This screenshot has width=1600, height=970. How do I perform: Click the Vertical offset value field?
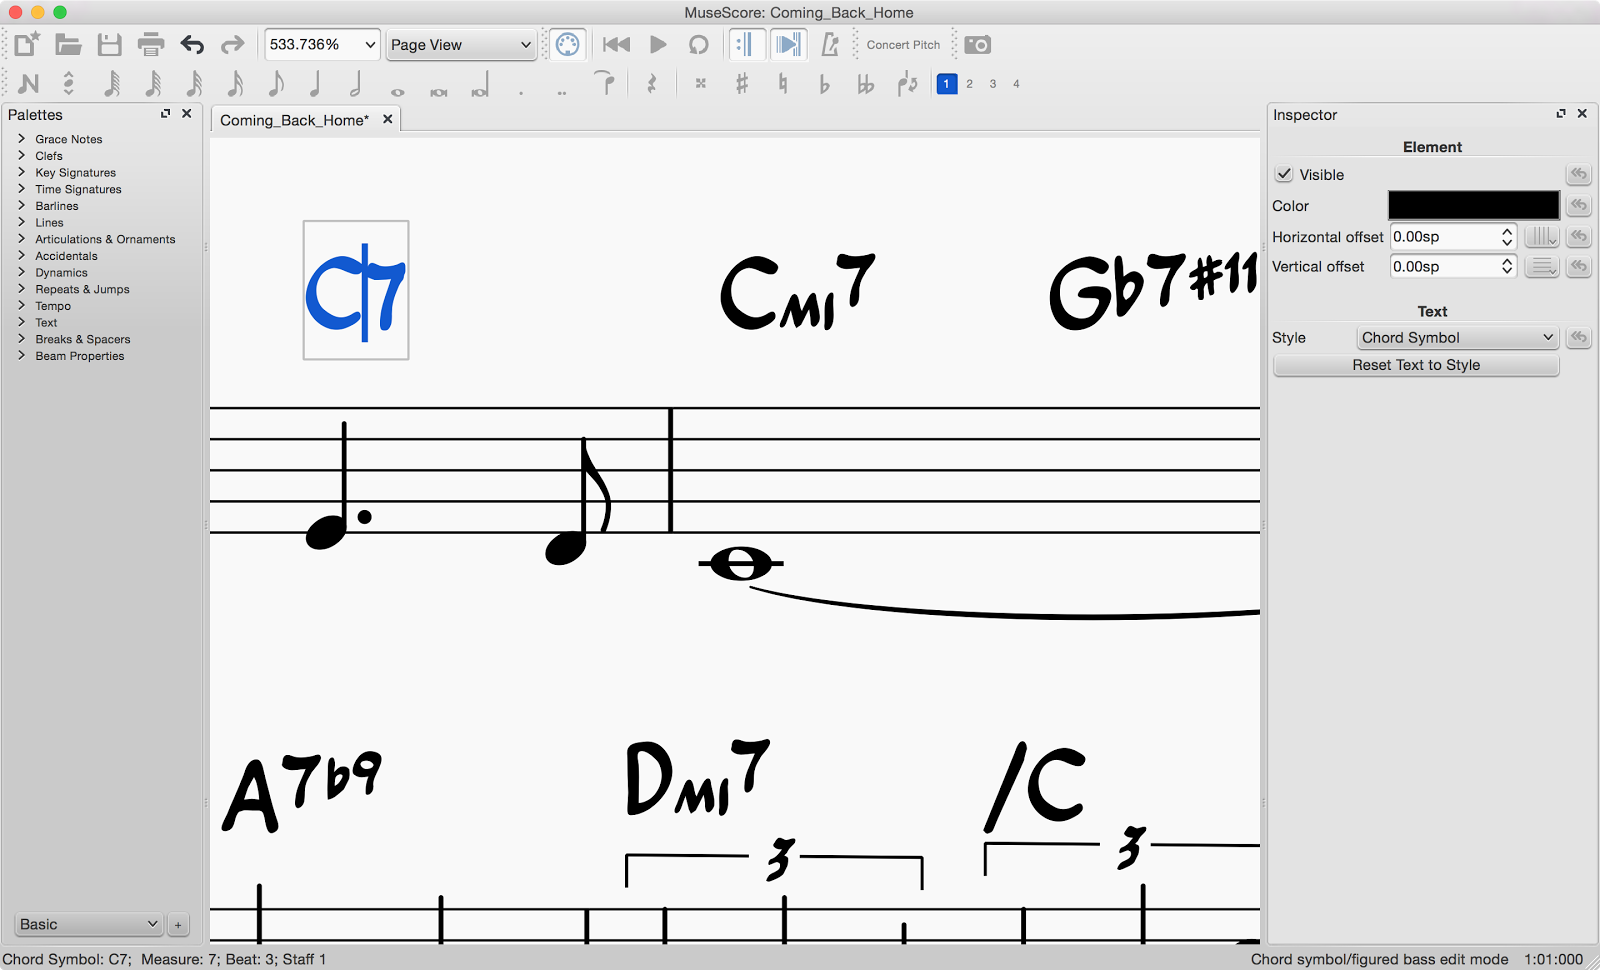click(x=1447, y=266)
